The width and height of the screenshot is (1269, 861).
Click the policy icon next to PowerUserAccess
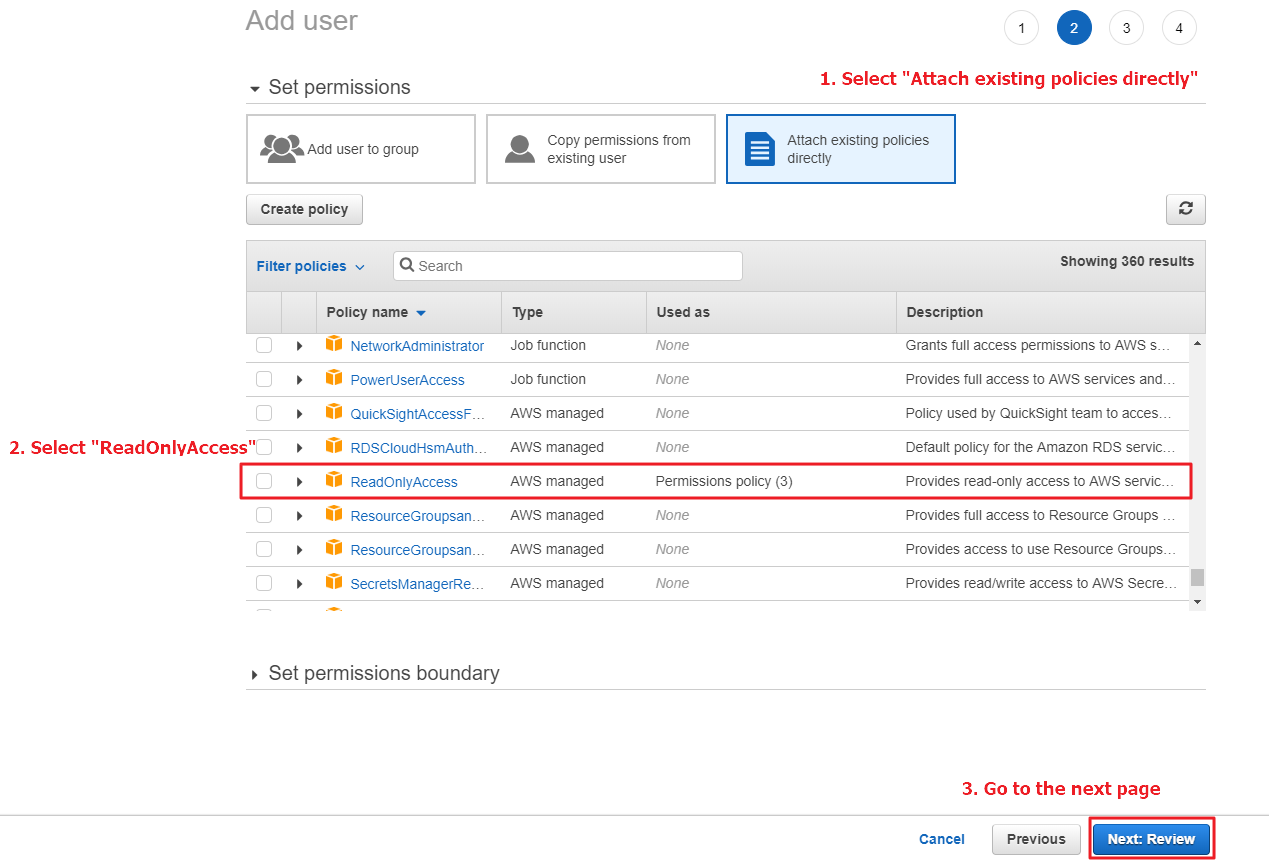334,379
